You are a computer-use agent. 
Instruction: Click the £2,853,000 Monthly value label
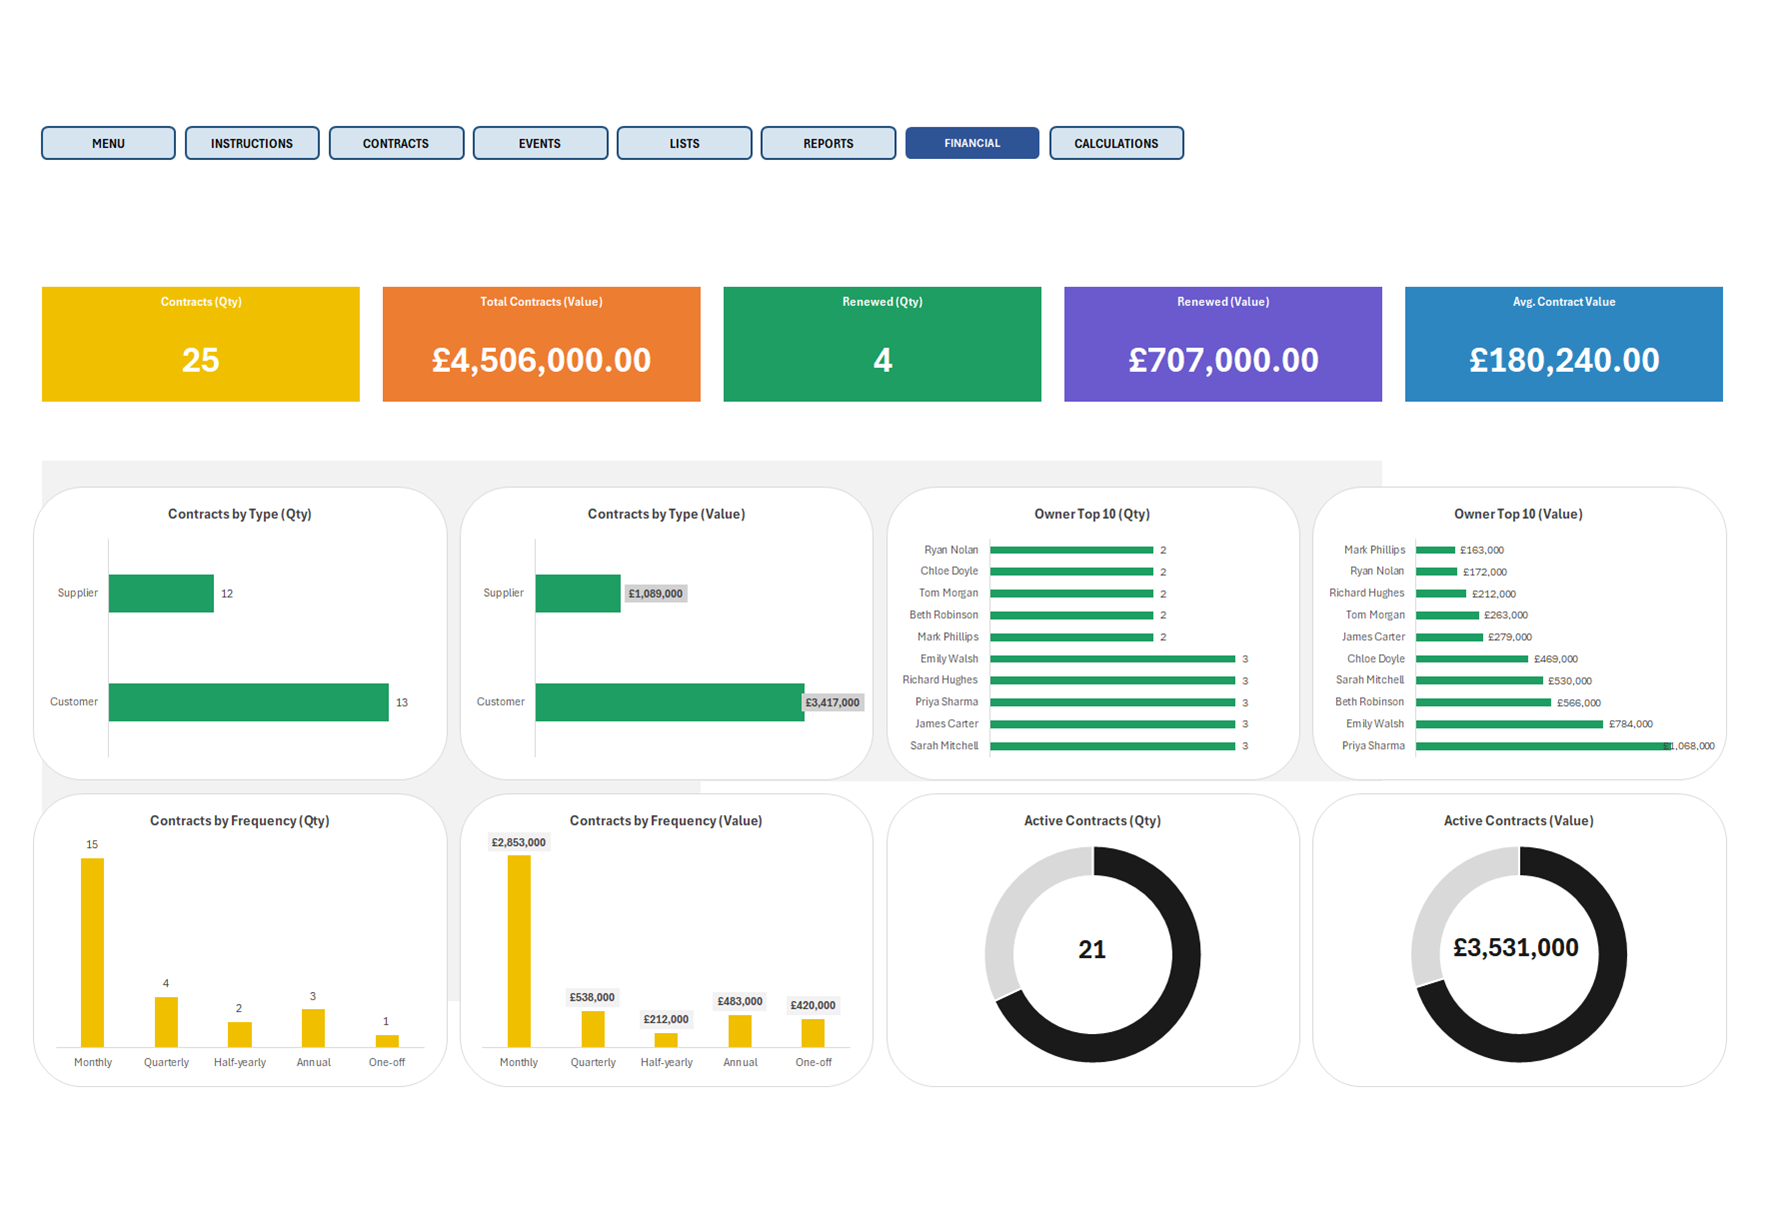[x=519, y=843]
